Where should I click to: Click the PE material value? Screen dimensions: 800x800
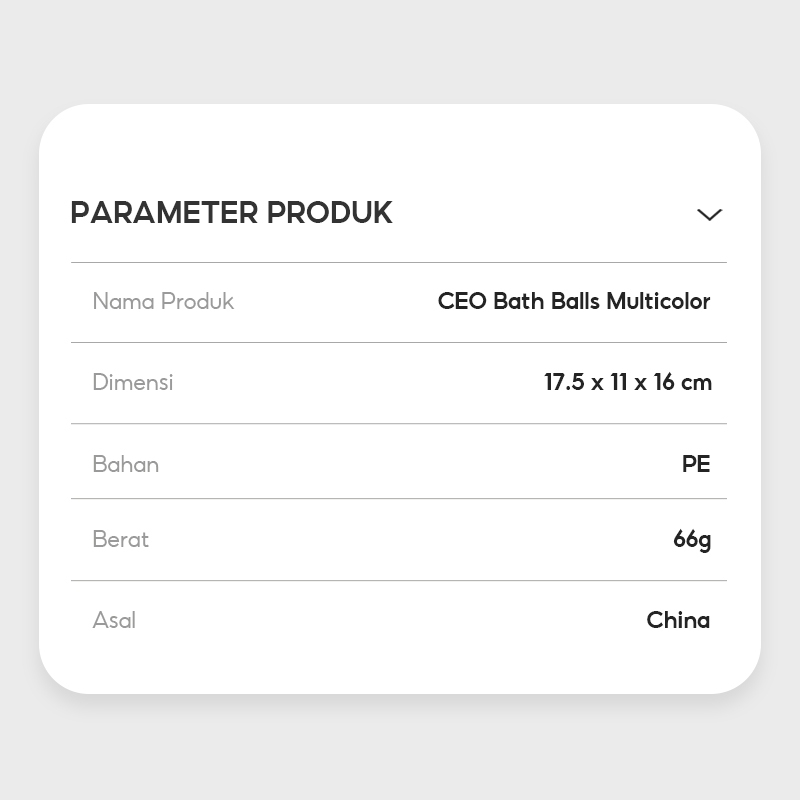point(696,464)
